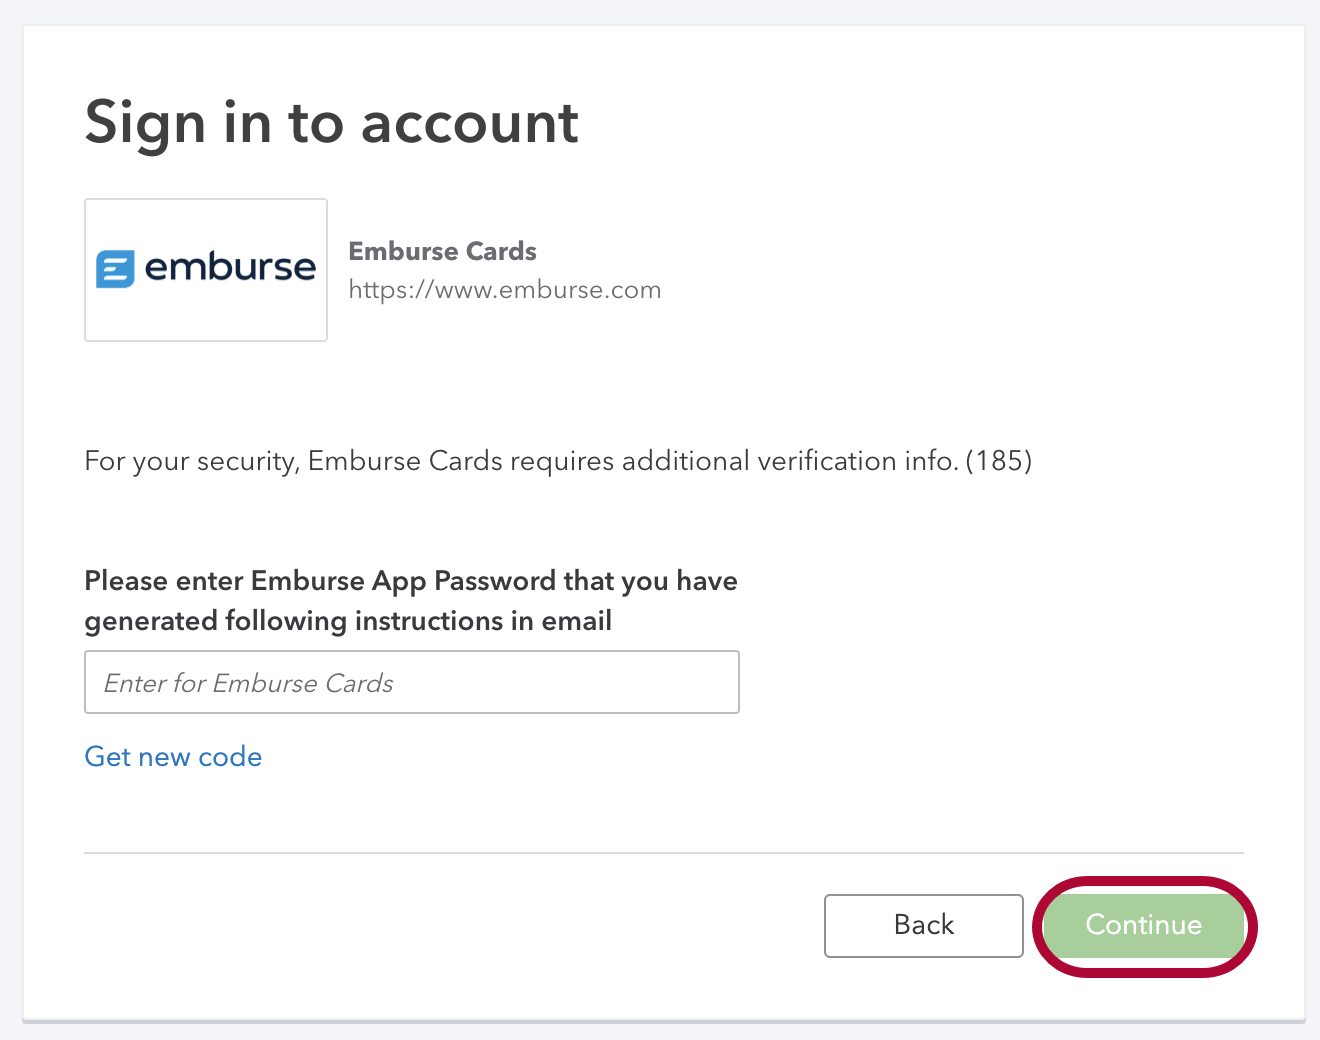Open the https://www.emburse.com link
The image size is (1320, 1040).
[x=504, y=289]
